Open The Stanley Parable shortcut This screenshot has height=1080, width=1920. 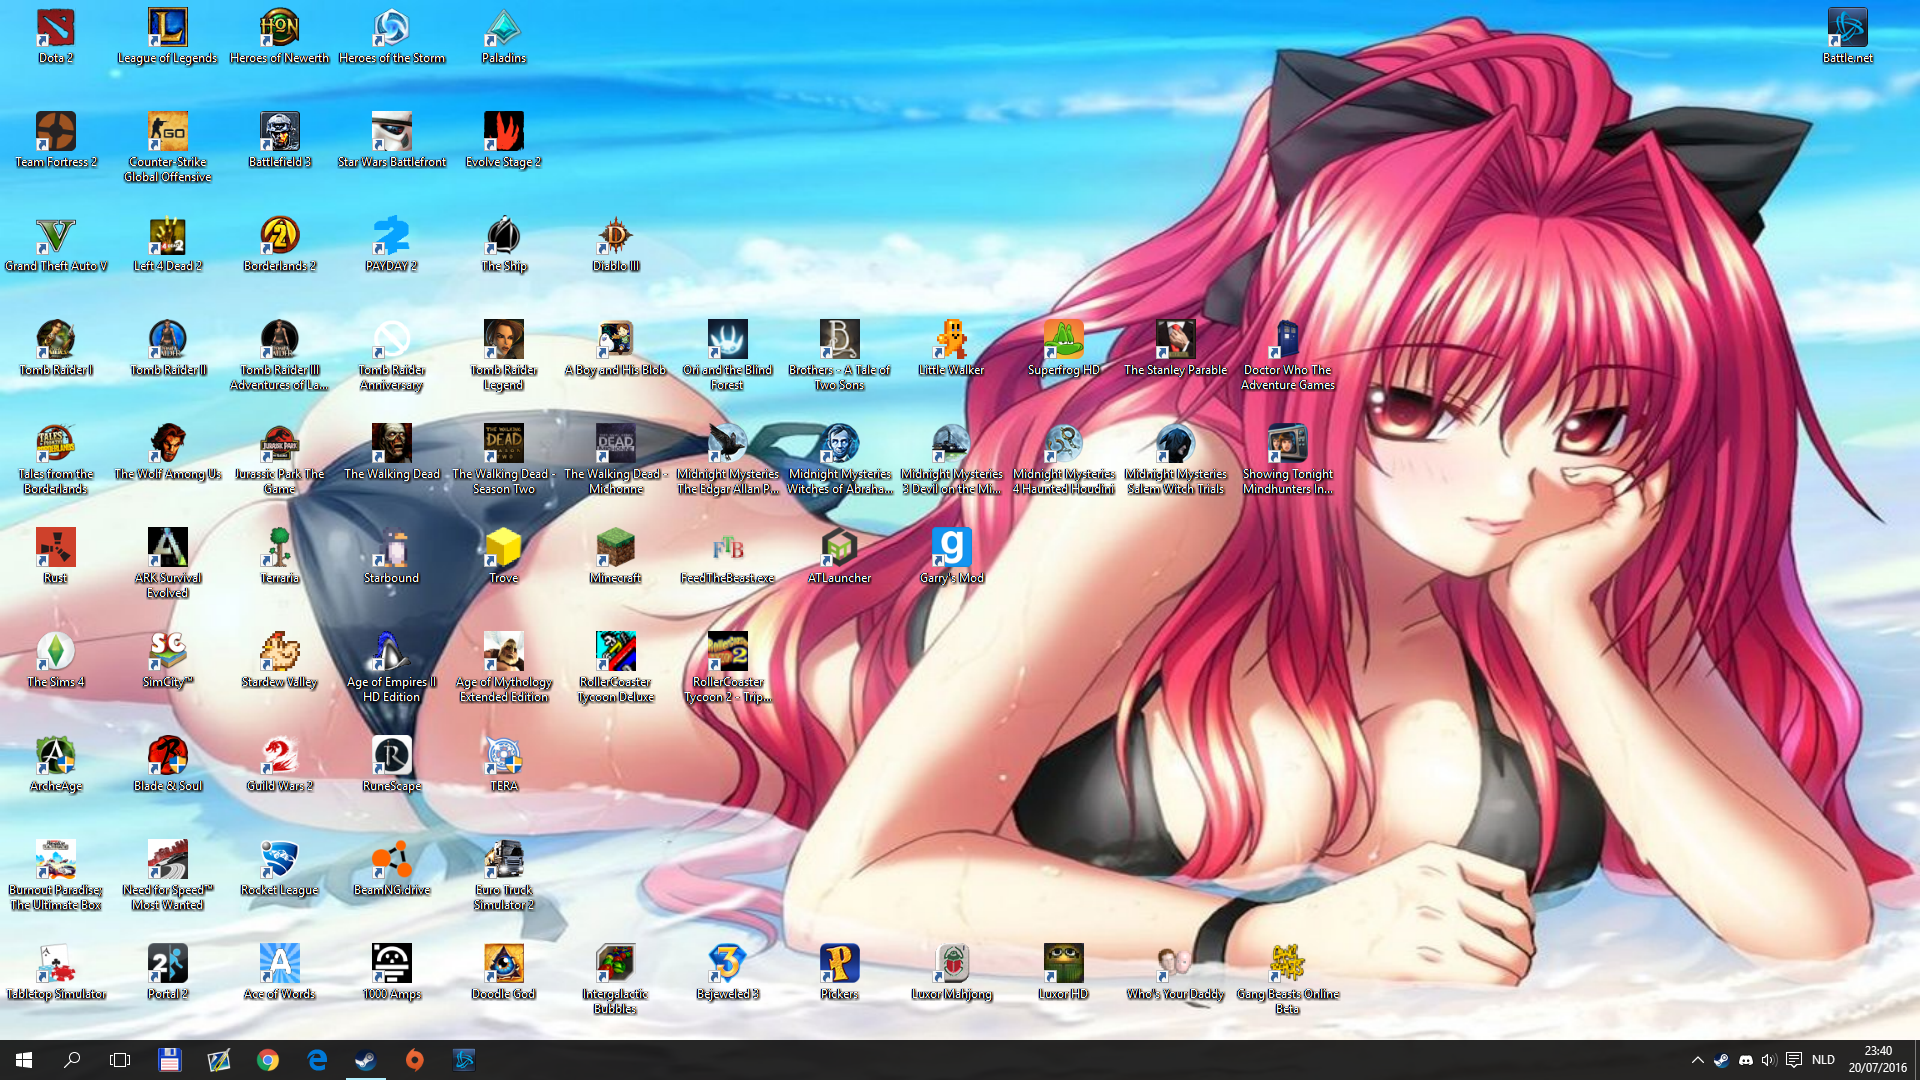pos(1175,348)
